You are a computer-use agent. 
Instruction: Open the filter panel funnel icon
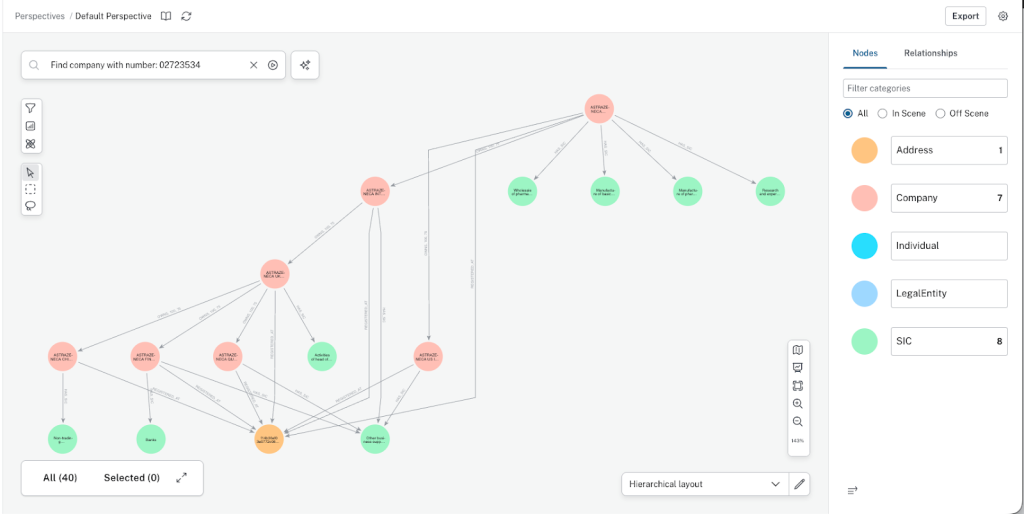[x=31, y=108]
